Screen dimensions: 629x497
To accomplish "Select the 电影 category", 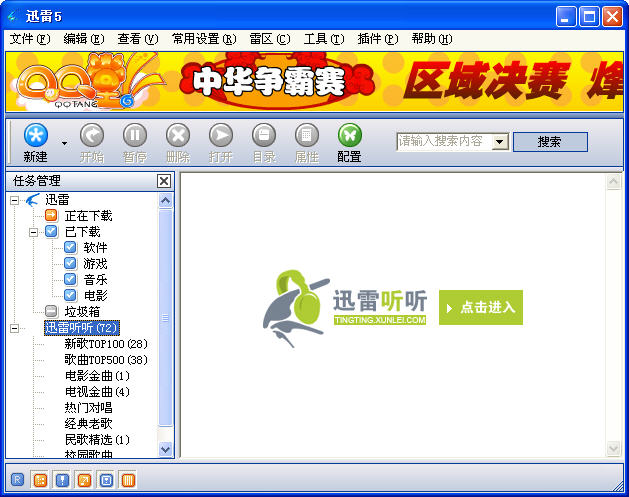I will coord(95,296).
